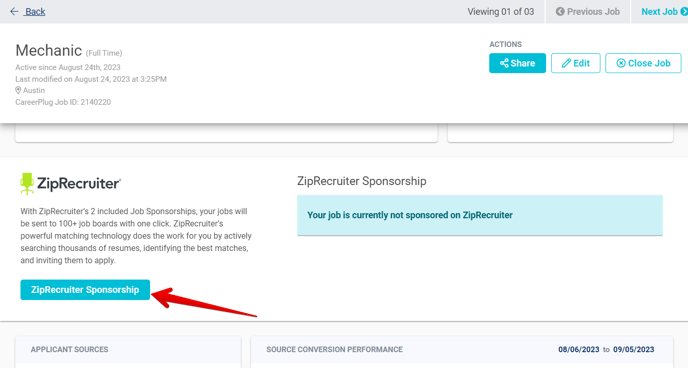Click the Share icon in the button
688x368 pixels.
tap(504, 63)
